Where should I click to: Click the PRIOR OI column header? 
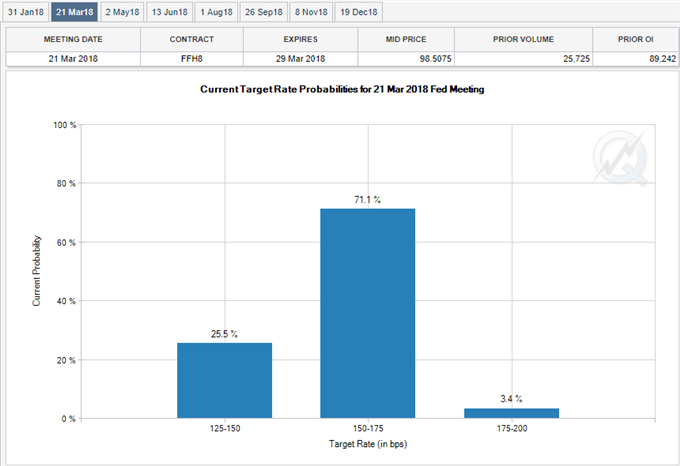635,39
